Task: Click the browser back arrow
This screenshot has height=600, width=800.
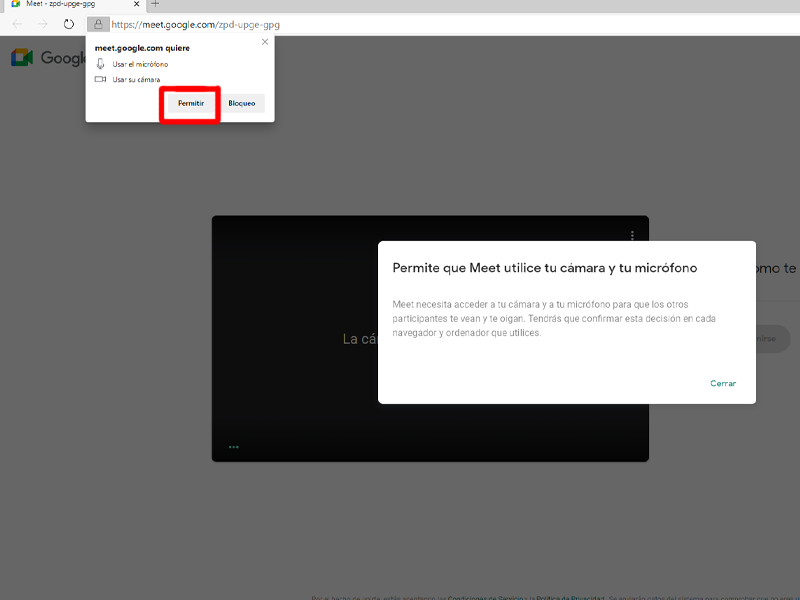Action: coord(17,24)
